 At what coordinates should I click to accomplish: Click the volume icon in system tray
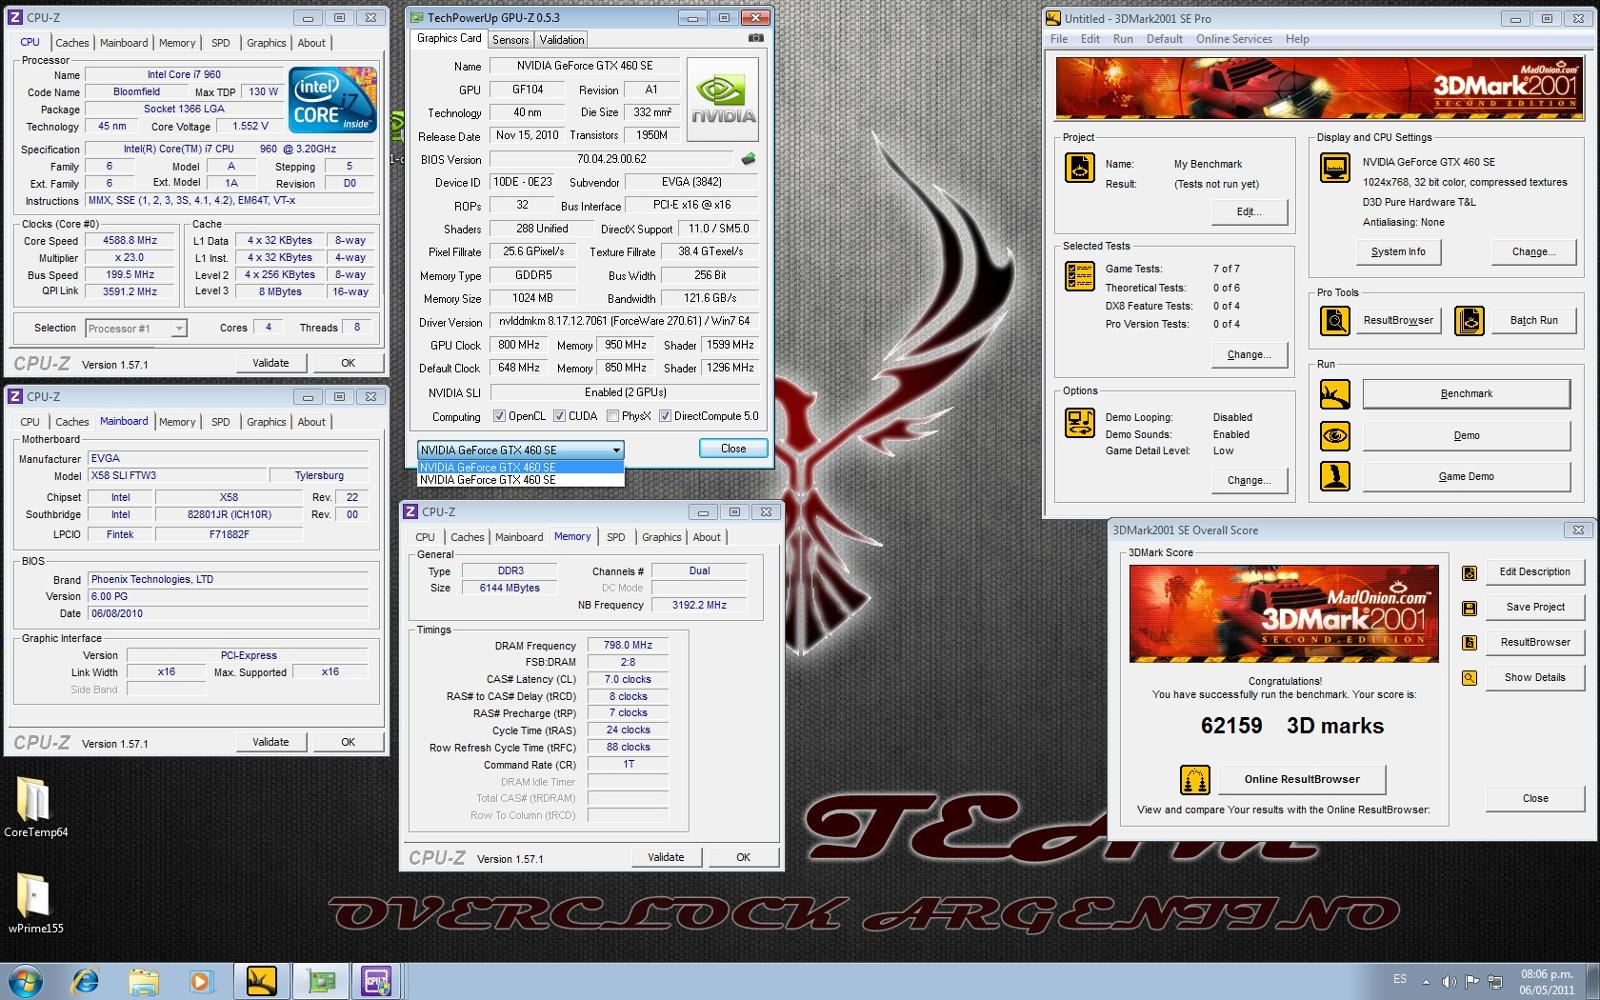(1449, 981)
